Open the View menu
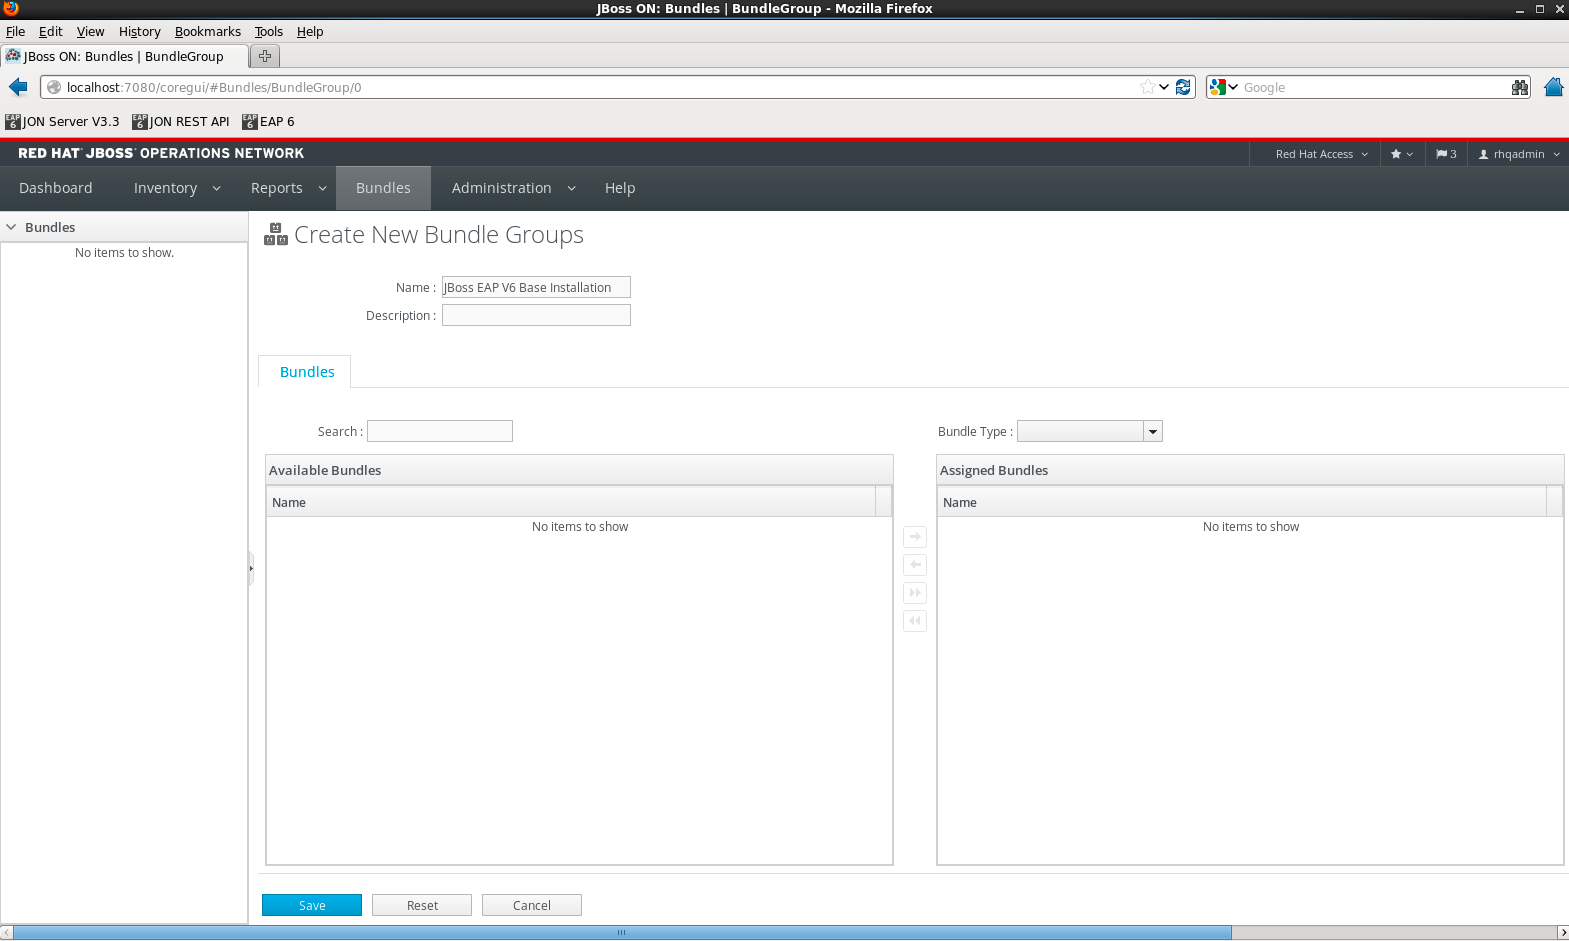This screenshot has width=1569, height=941. [90, 32]
